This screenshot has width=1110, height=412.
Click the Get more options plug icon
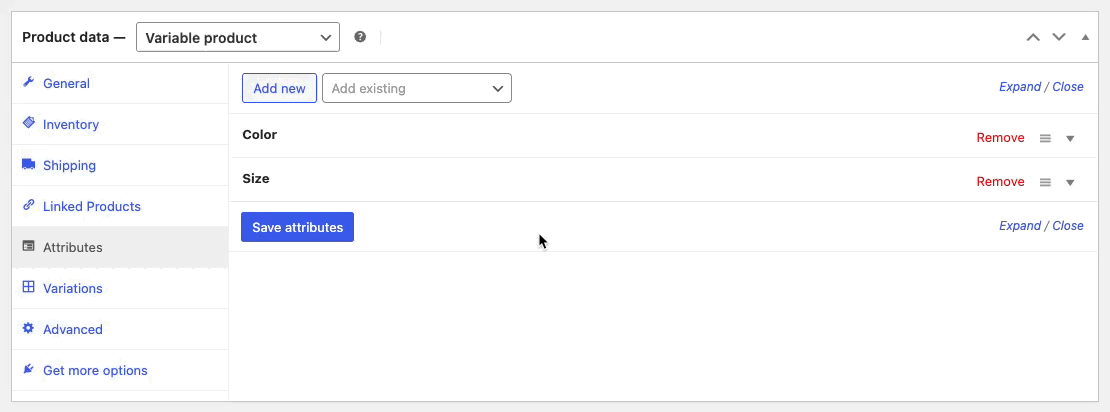coord(28,370)
